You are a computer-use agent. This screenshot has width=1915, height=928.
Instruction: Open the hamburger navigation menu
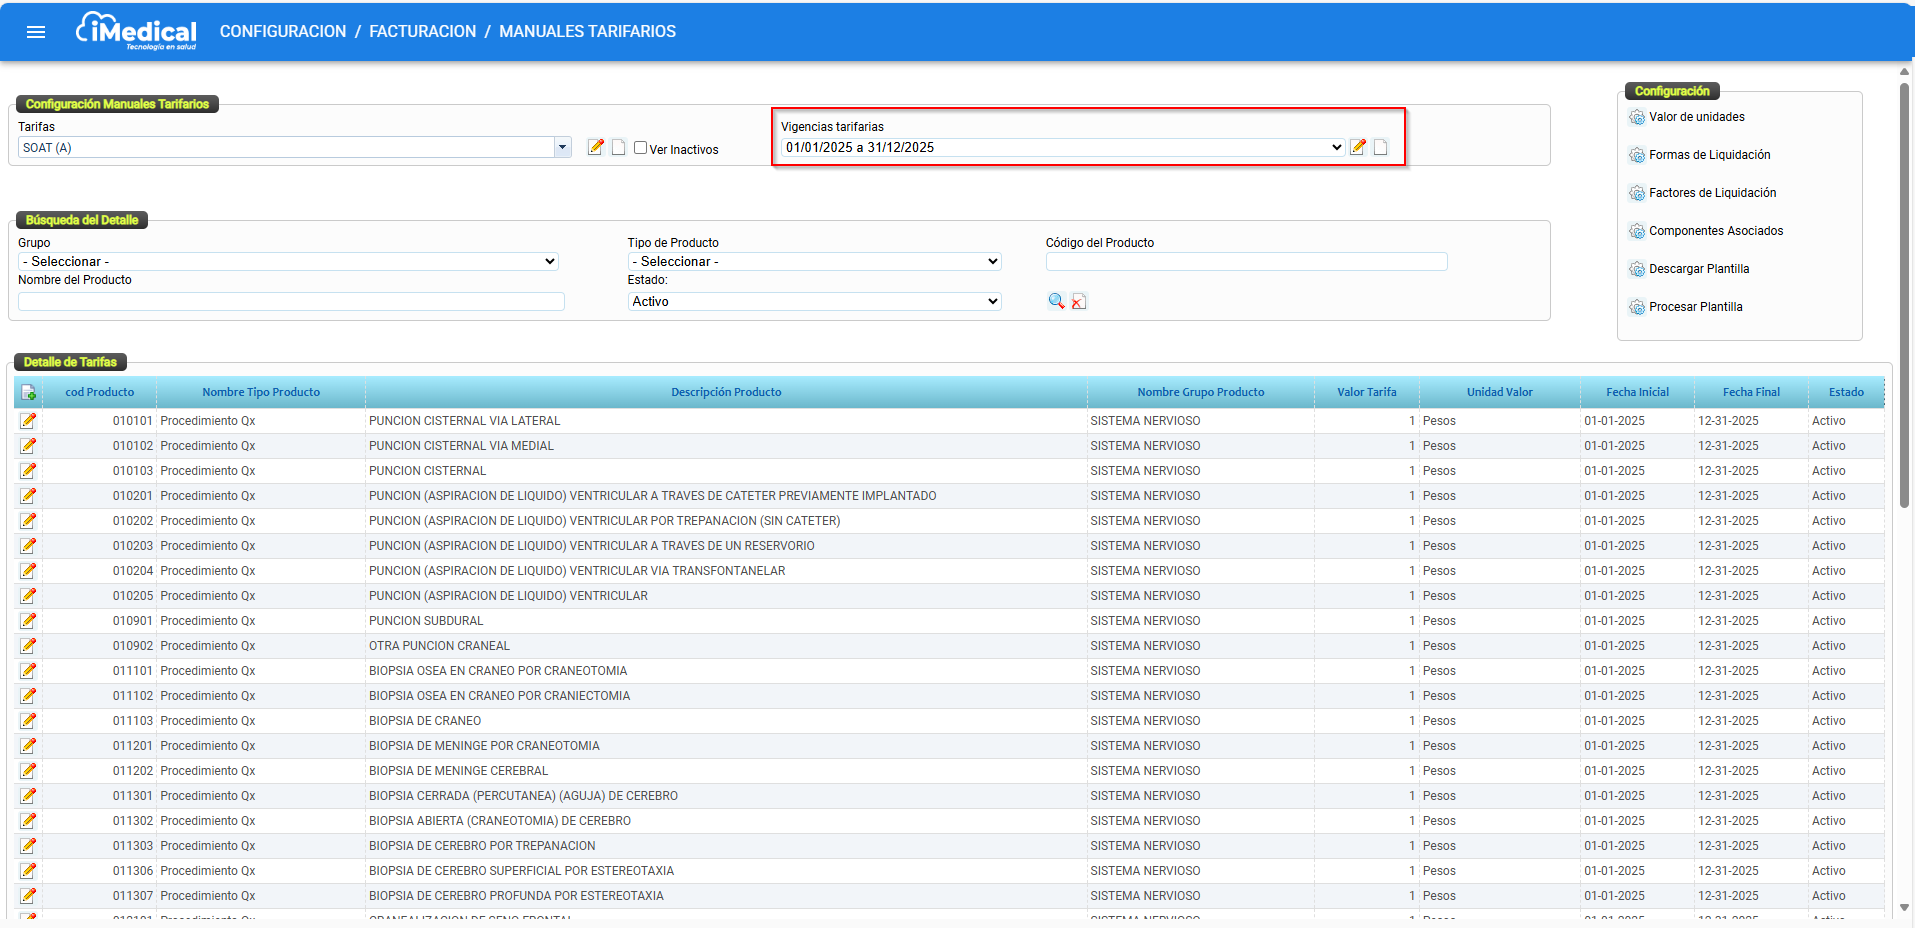click(x=36, y=32)
